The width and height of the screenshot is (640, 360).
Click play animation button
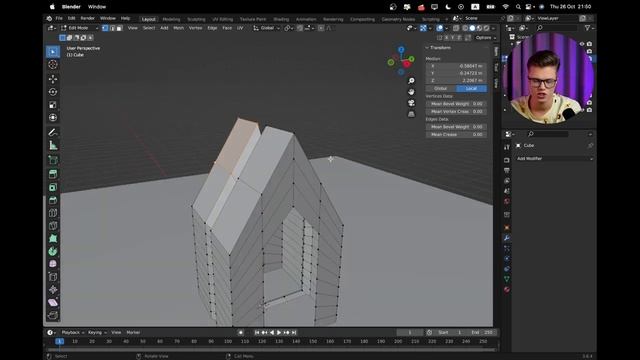point(279,333)
